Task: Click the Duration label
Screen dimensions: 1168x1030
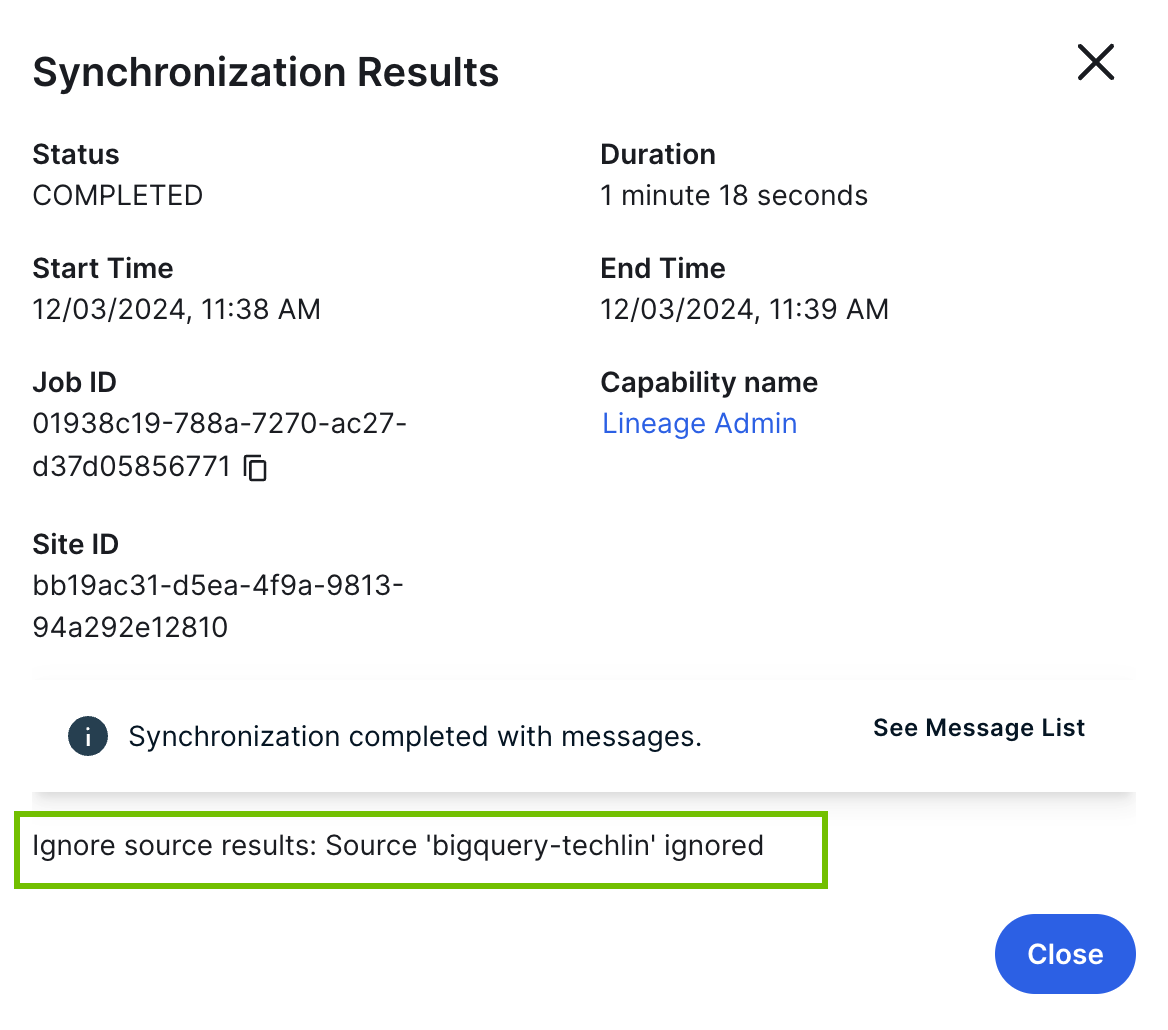Action: tap(657, 154)
